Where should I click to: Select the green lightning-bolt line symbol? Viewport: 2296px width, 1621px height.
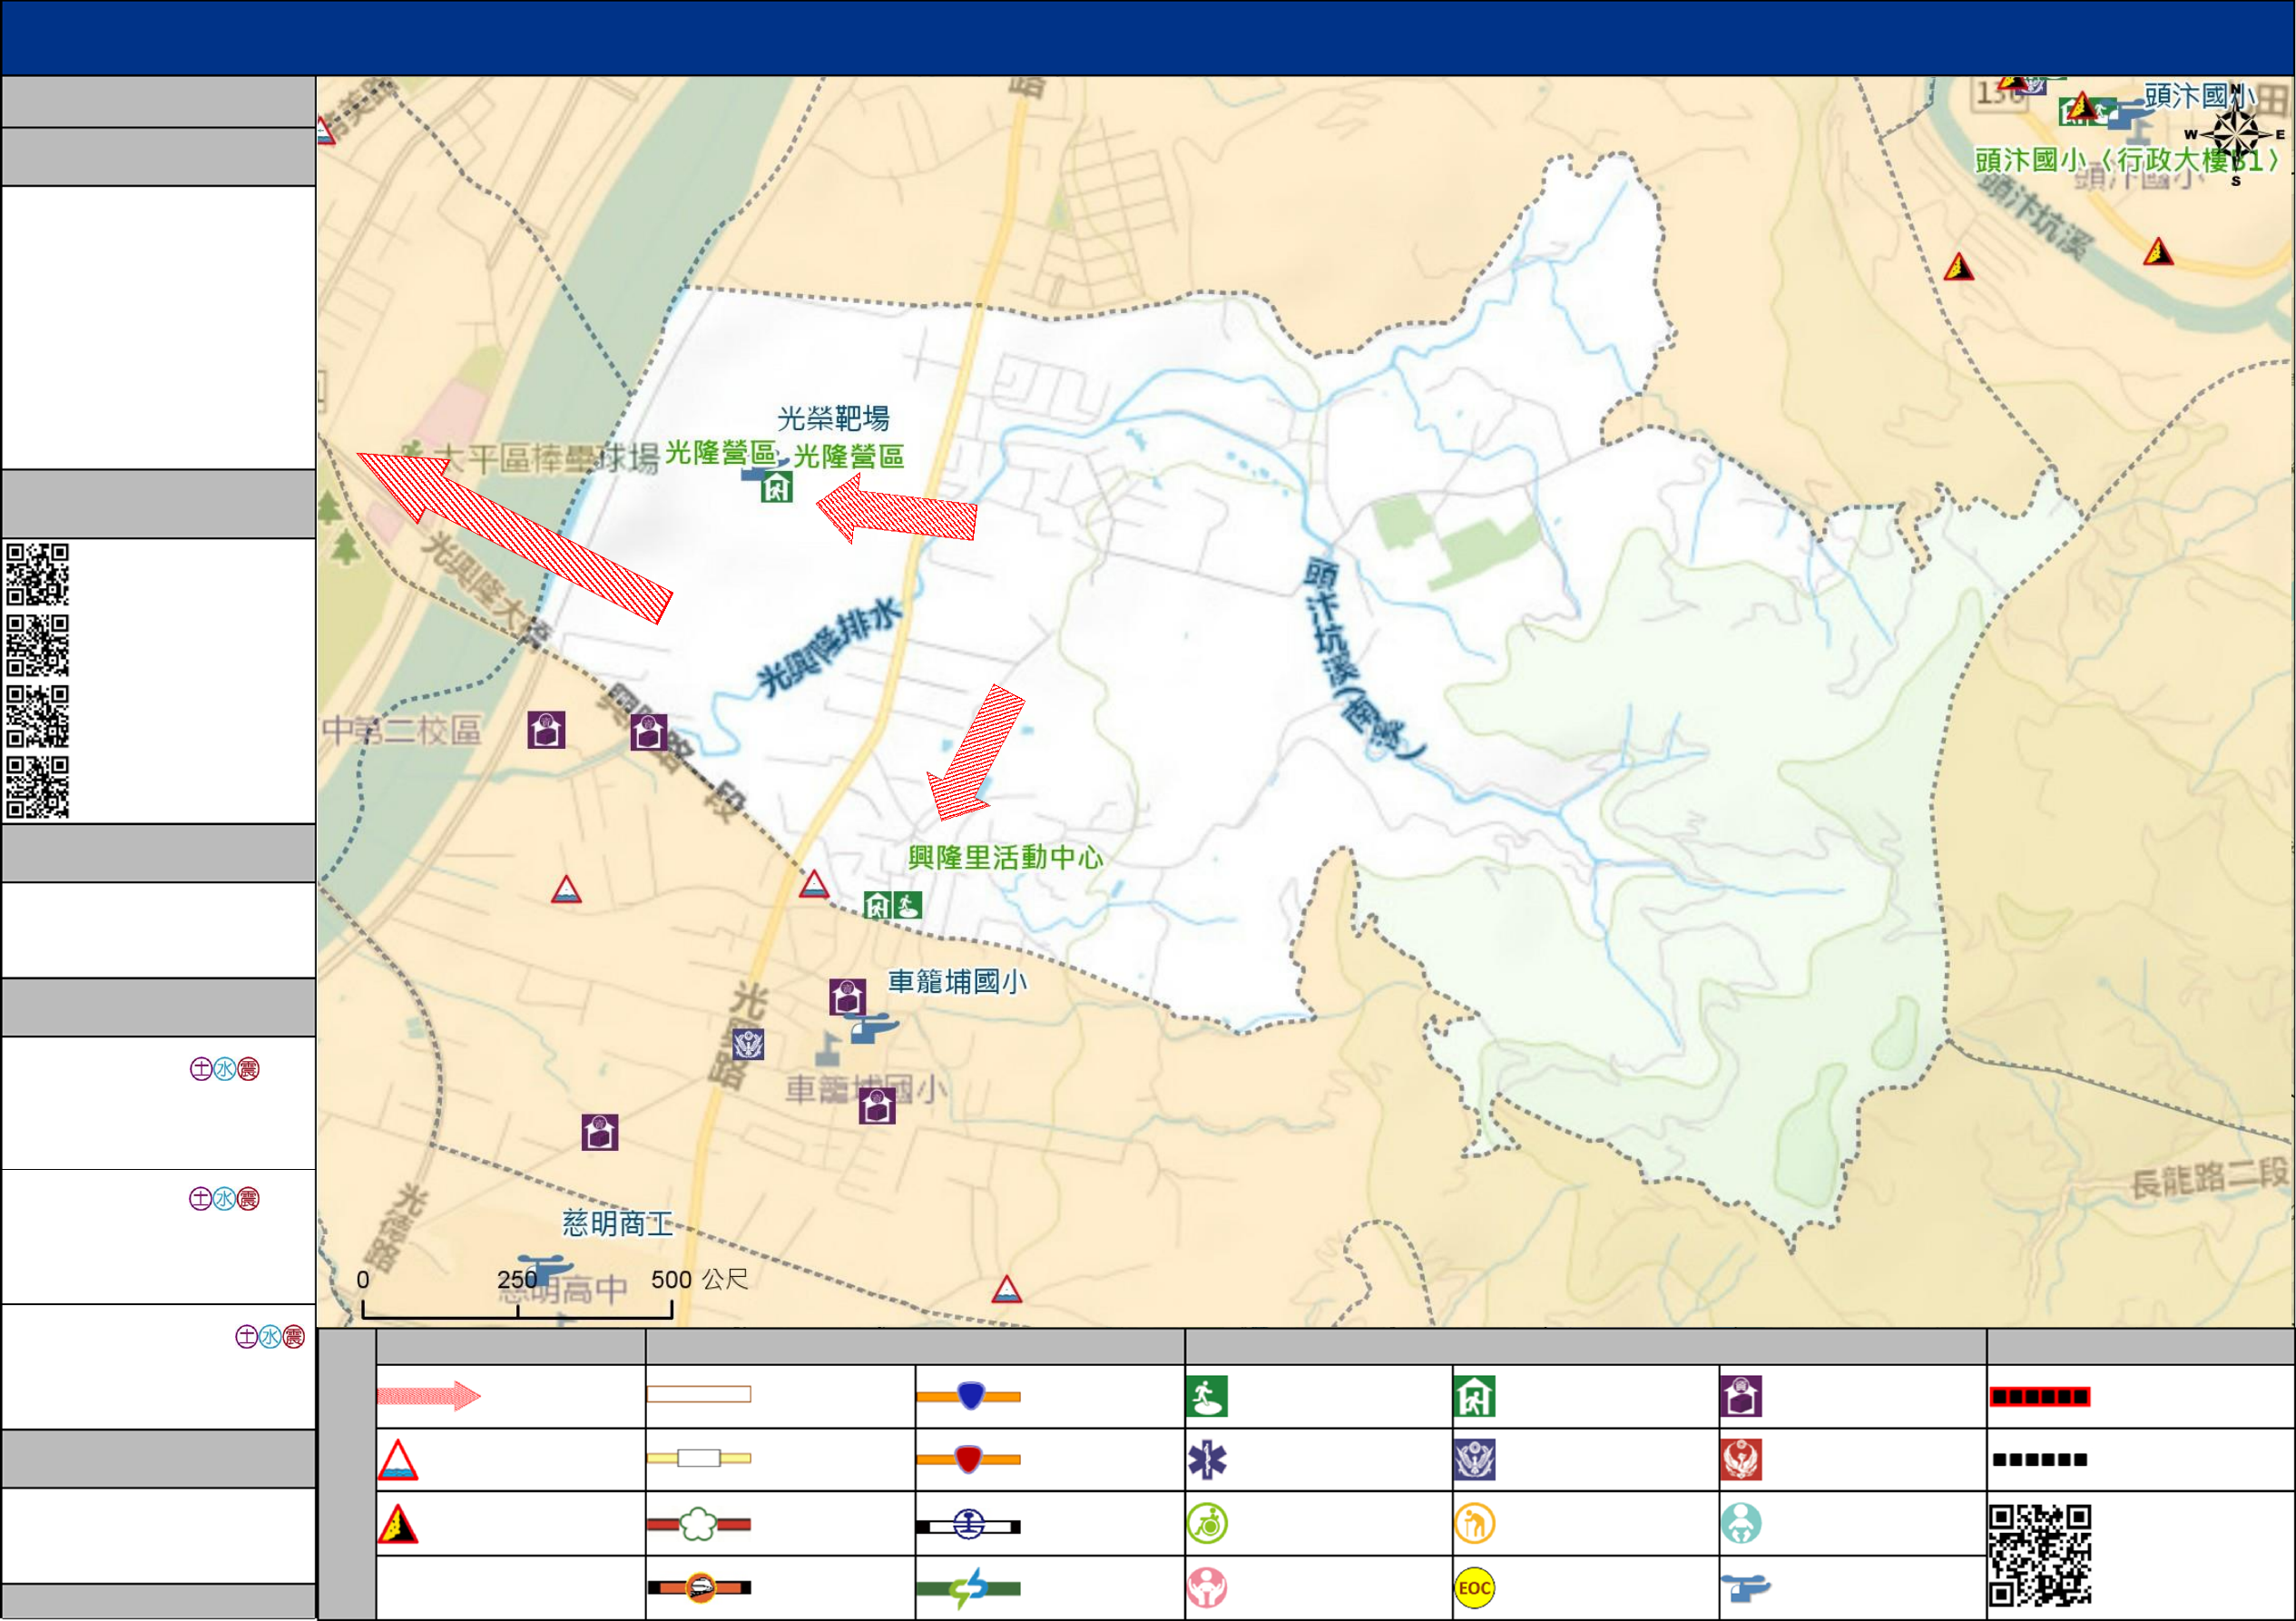click(969, 1588)
